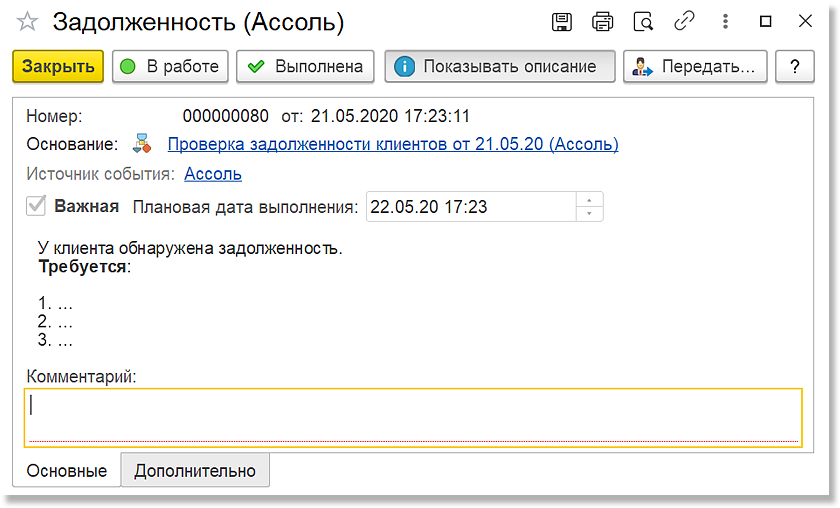Click the yellow Закрыть button
This screenshot has width=840, height=508.
click(x=58, y=66)
